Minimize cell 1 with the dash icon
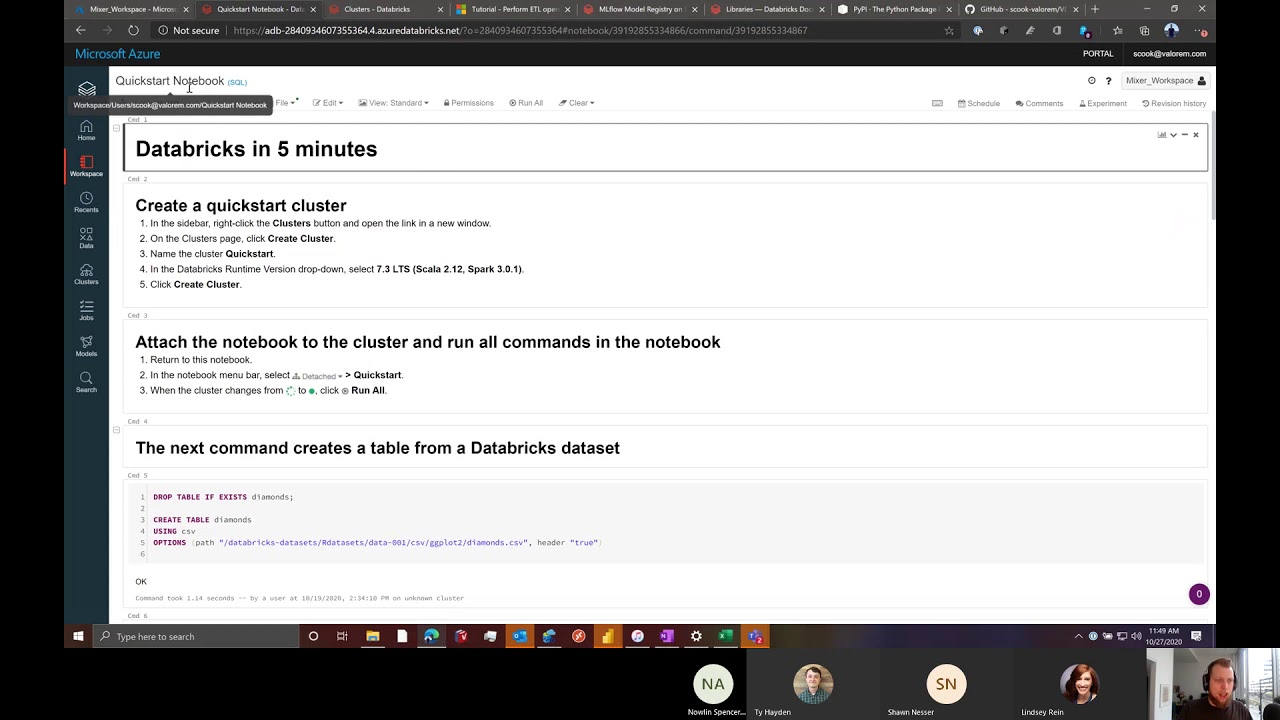Image resolution: width=1280 pixels, height=720 pixels. pyautogui.click(x=1185, y=134)
